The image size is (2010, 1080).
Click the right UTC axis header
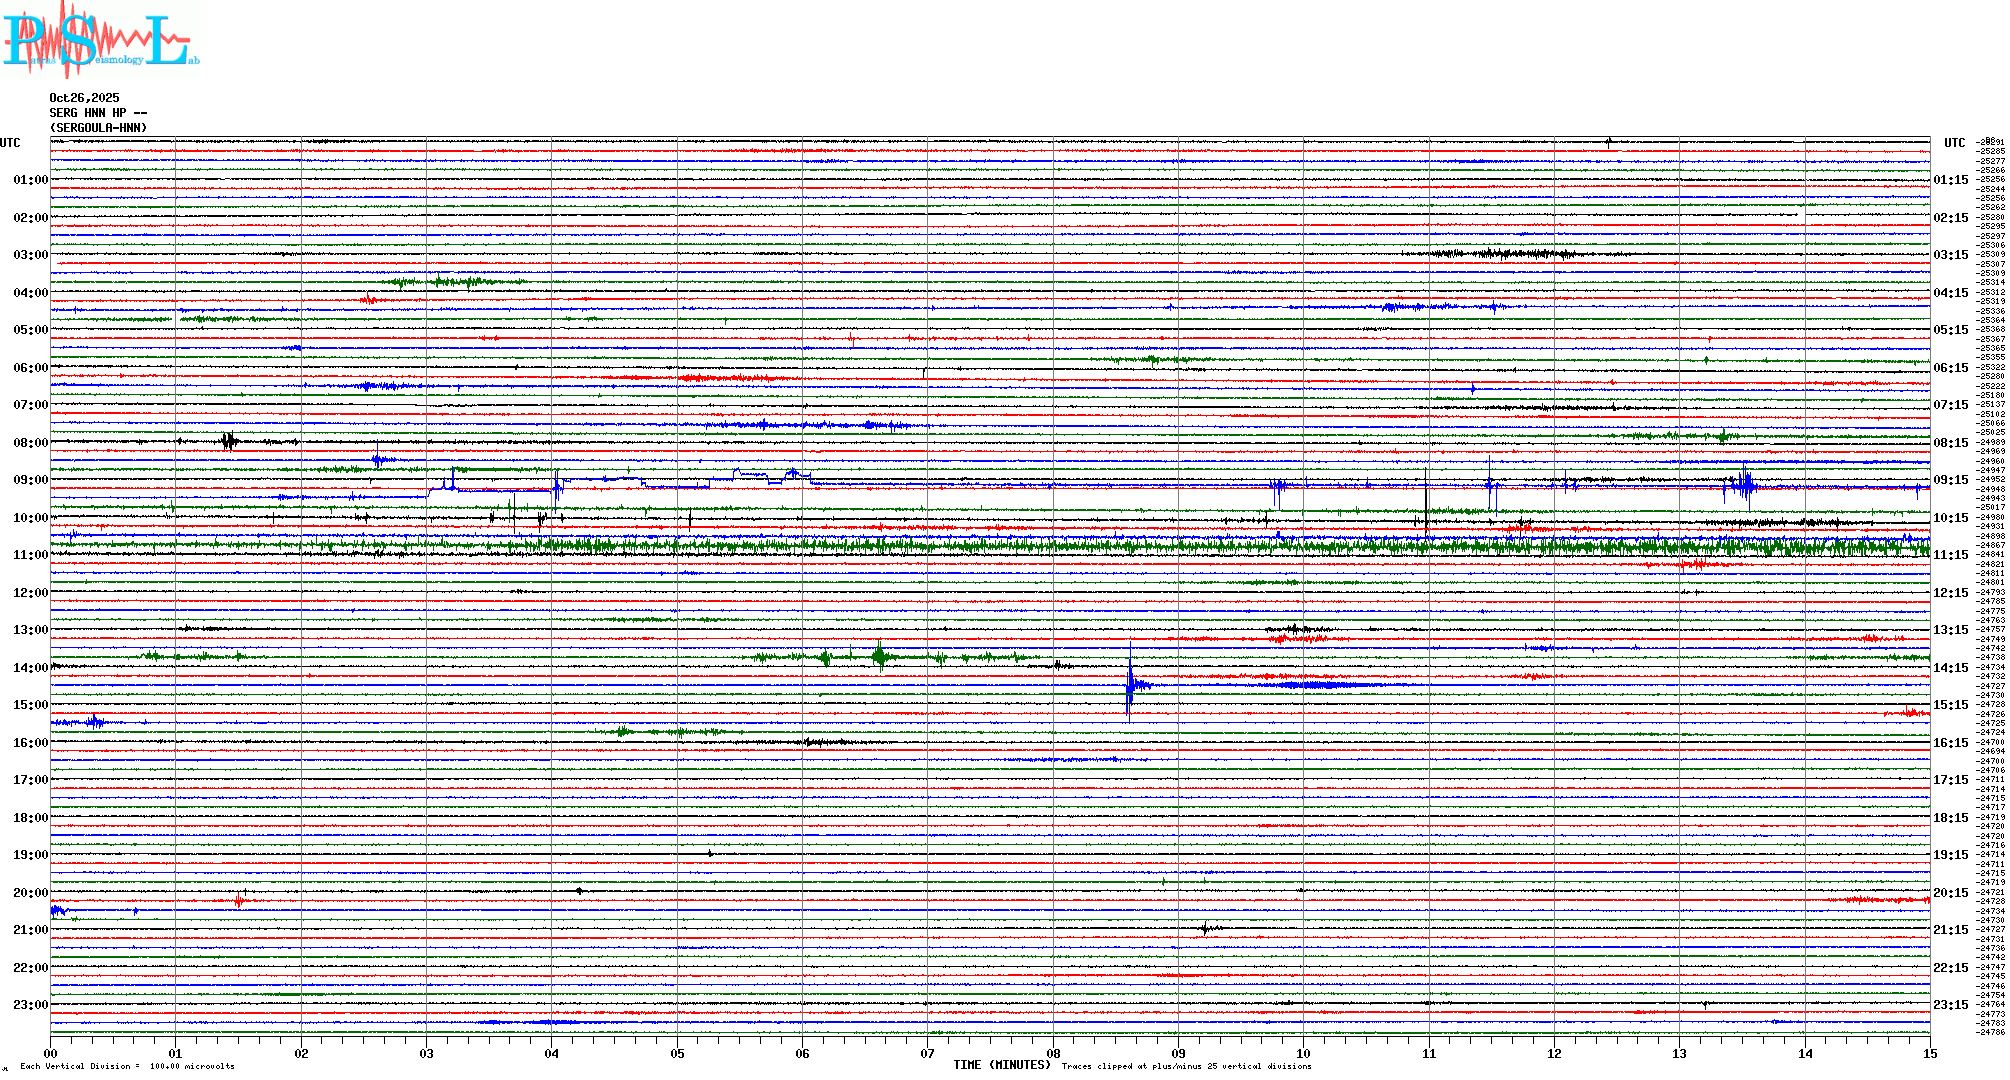(x=1954, y=143)
